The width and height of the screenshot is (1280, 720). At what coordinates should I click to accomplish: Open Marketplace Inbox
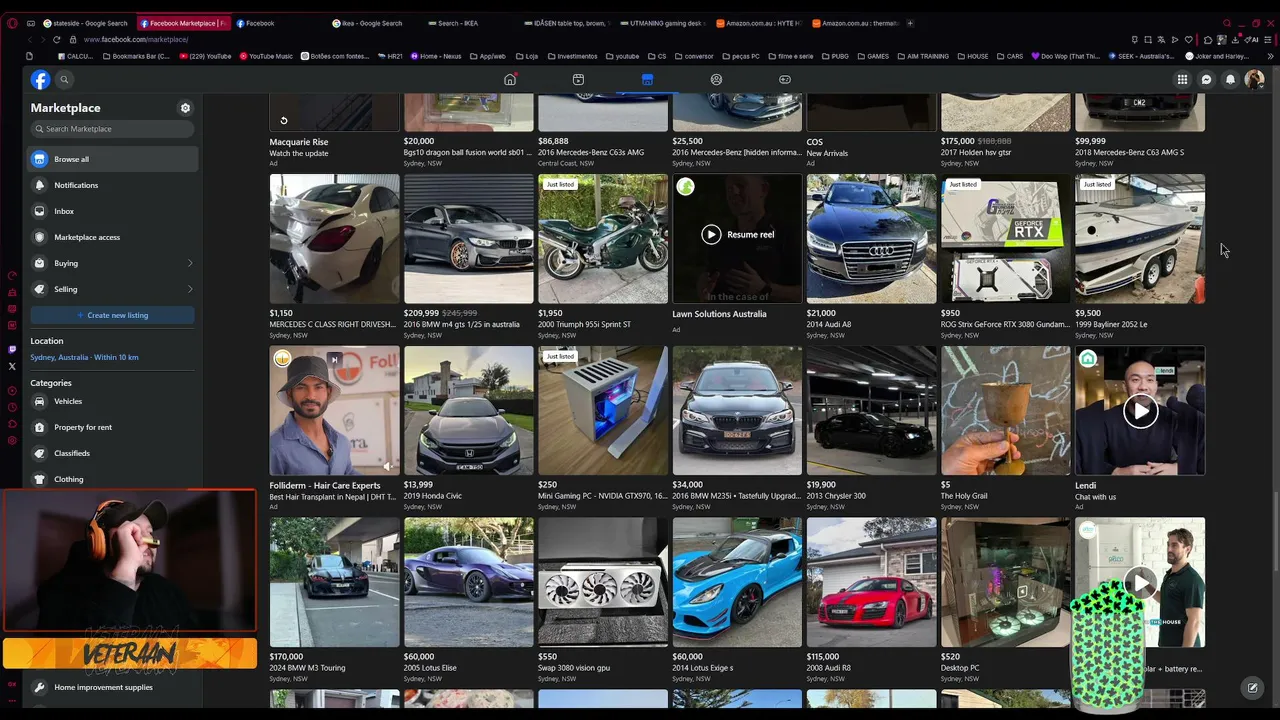pos(112,211)
